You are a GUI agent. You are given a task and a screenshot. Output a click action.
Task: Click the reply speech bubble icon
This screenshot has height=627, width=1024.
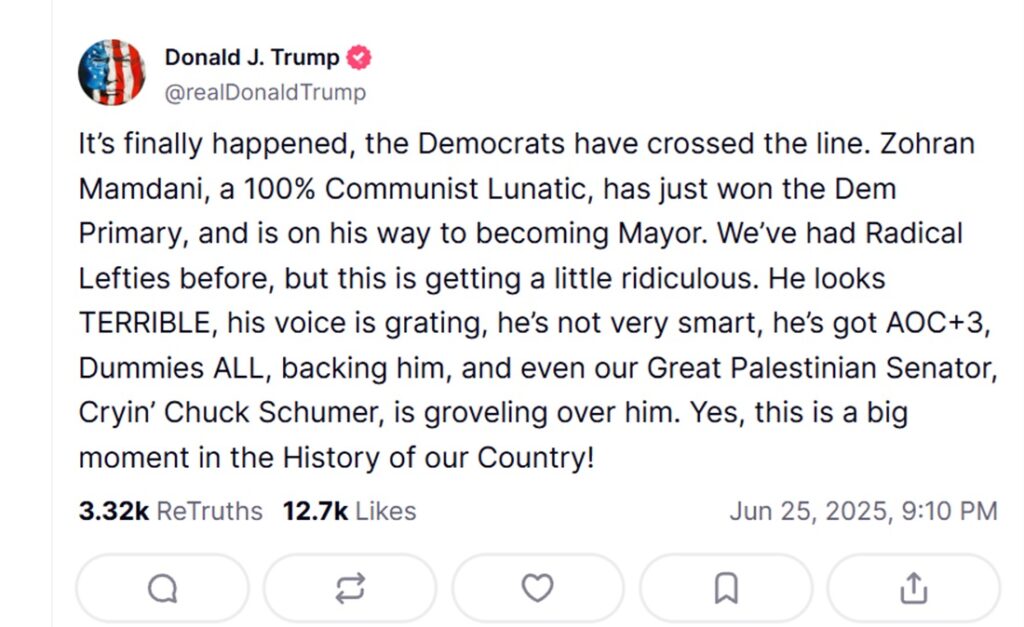(x=162, y=589)
